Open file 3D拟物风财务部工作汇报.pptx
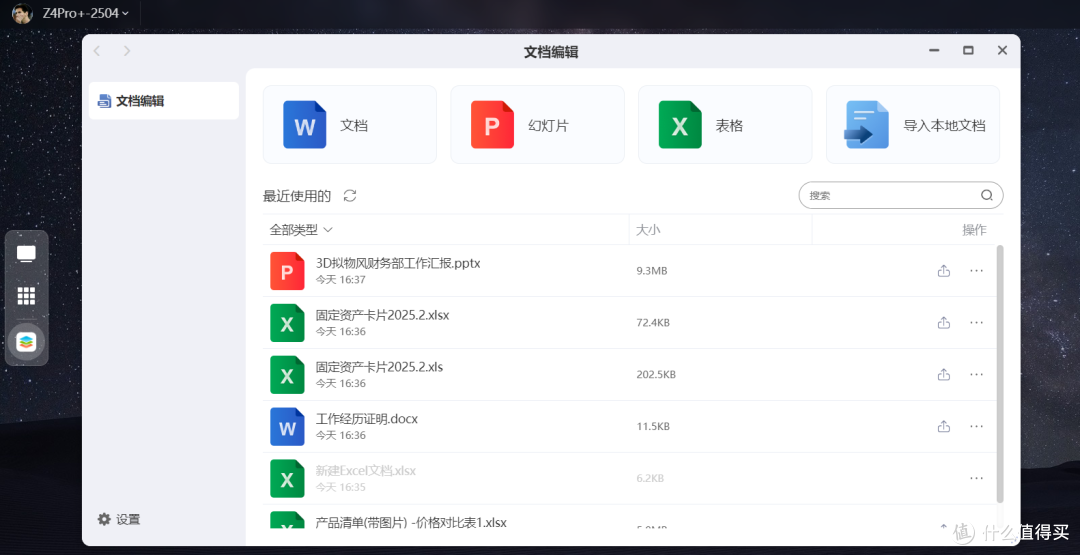Screen dimensions: 1080x555 [398, 263]
